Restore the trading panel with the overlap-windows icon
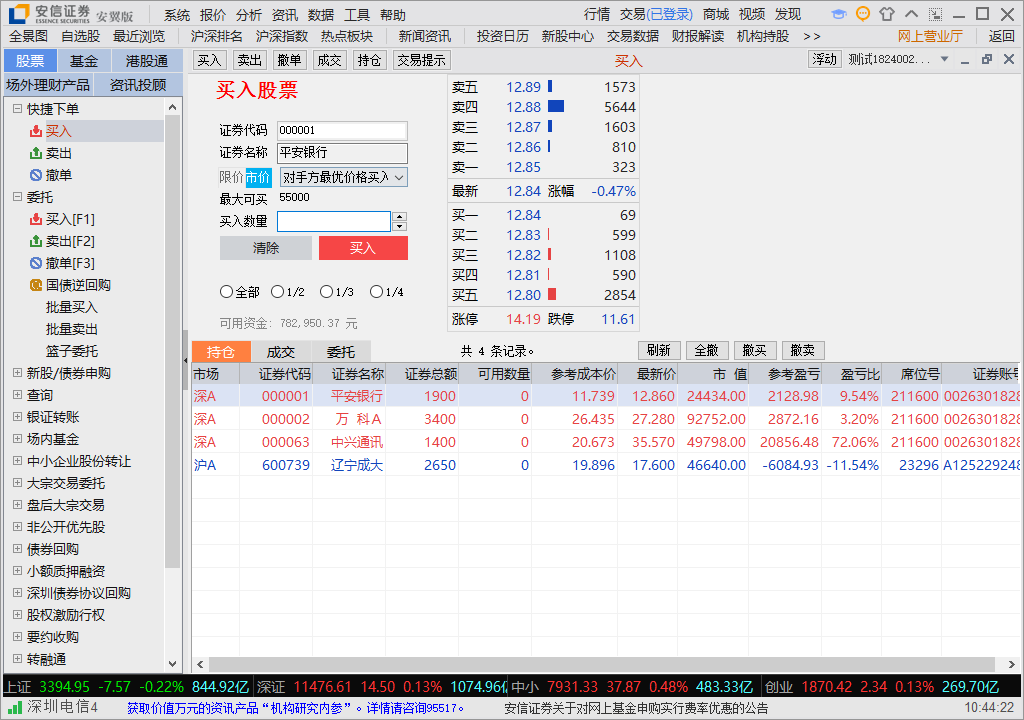 [x=987, y=59]
